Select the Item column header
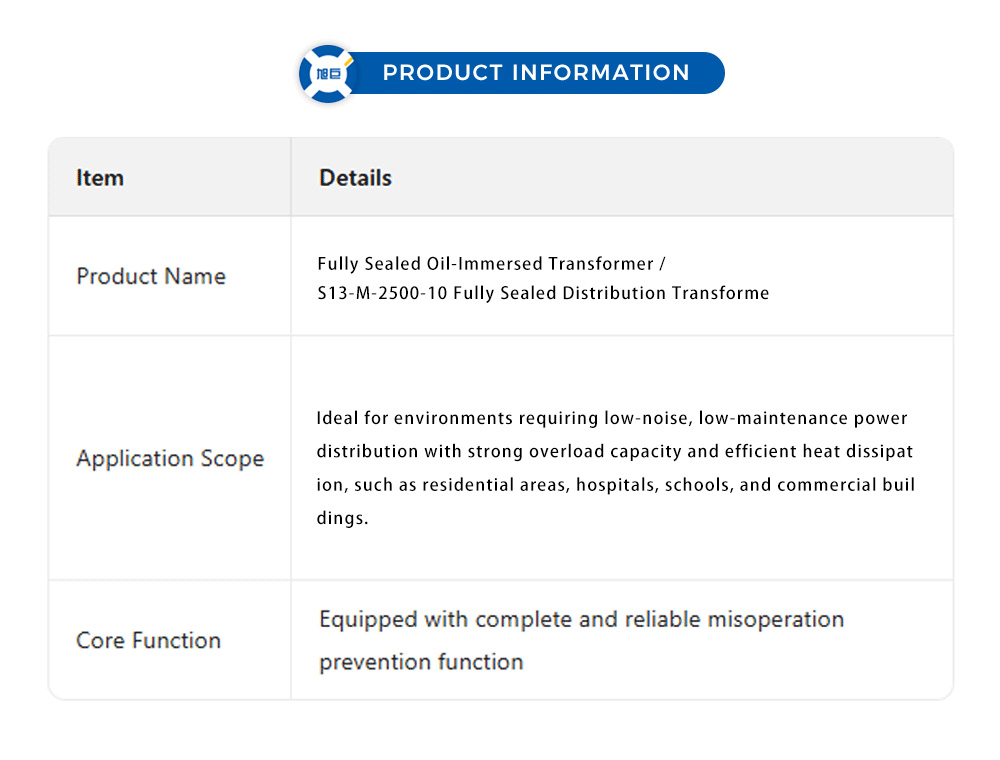The image size is (1000, 760). pyautogui.click(x=100, y=178)
